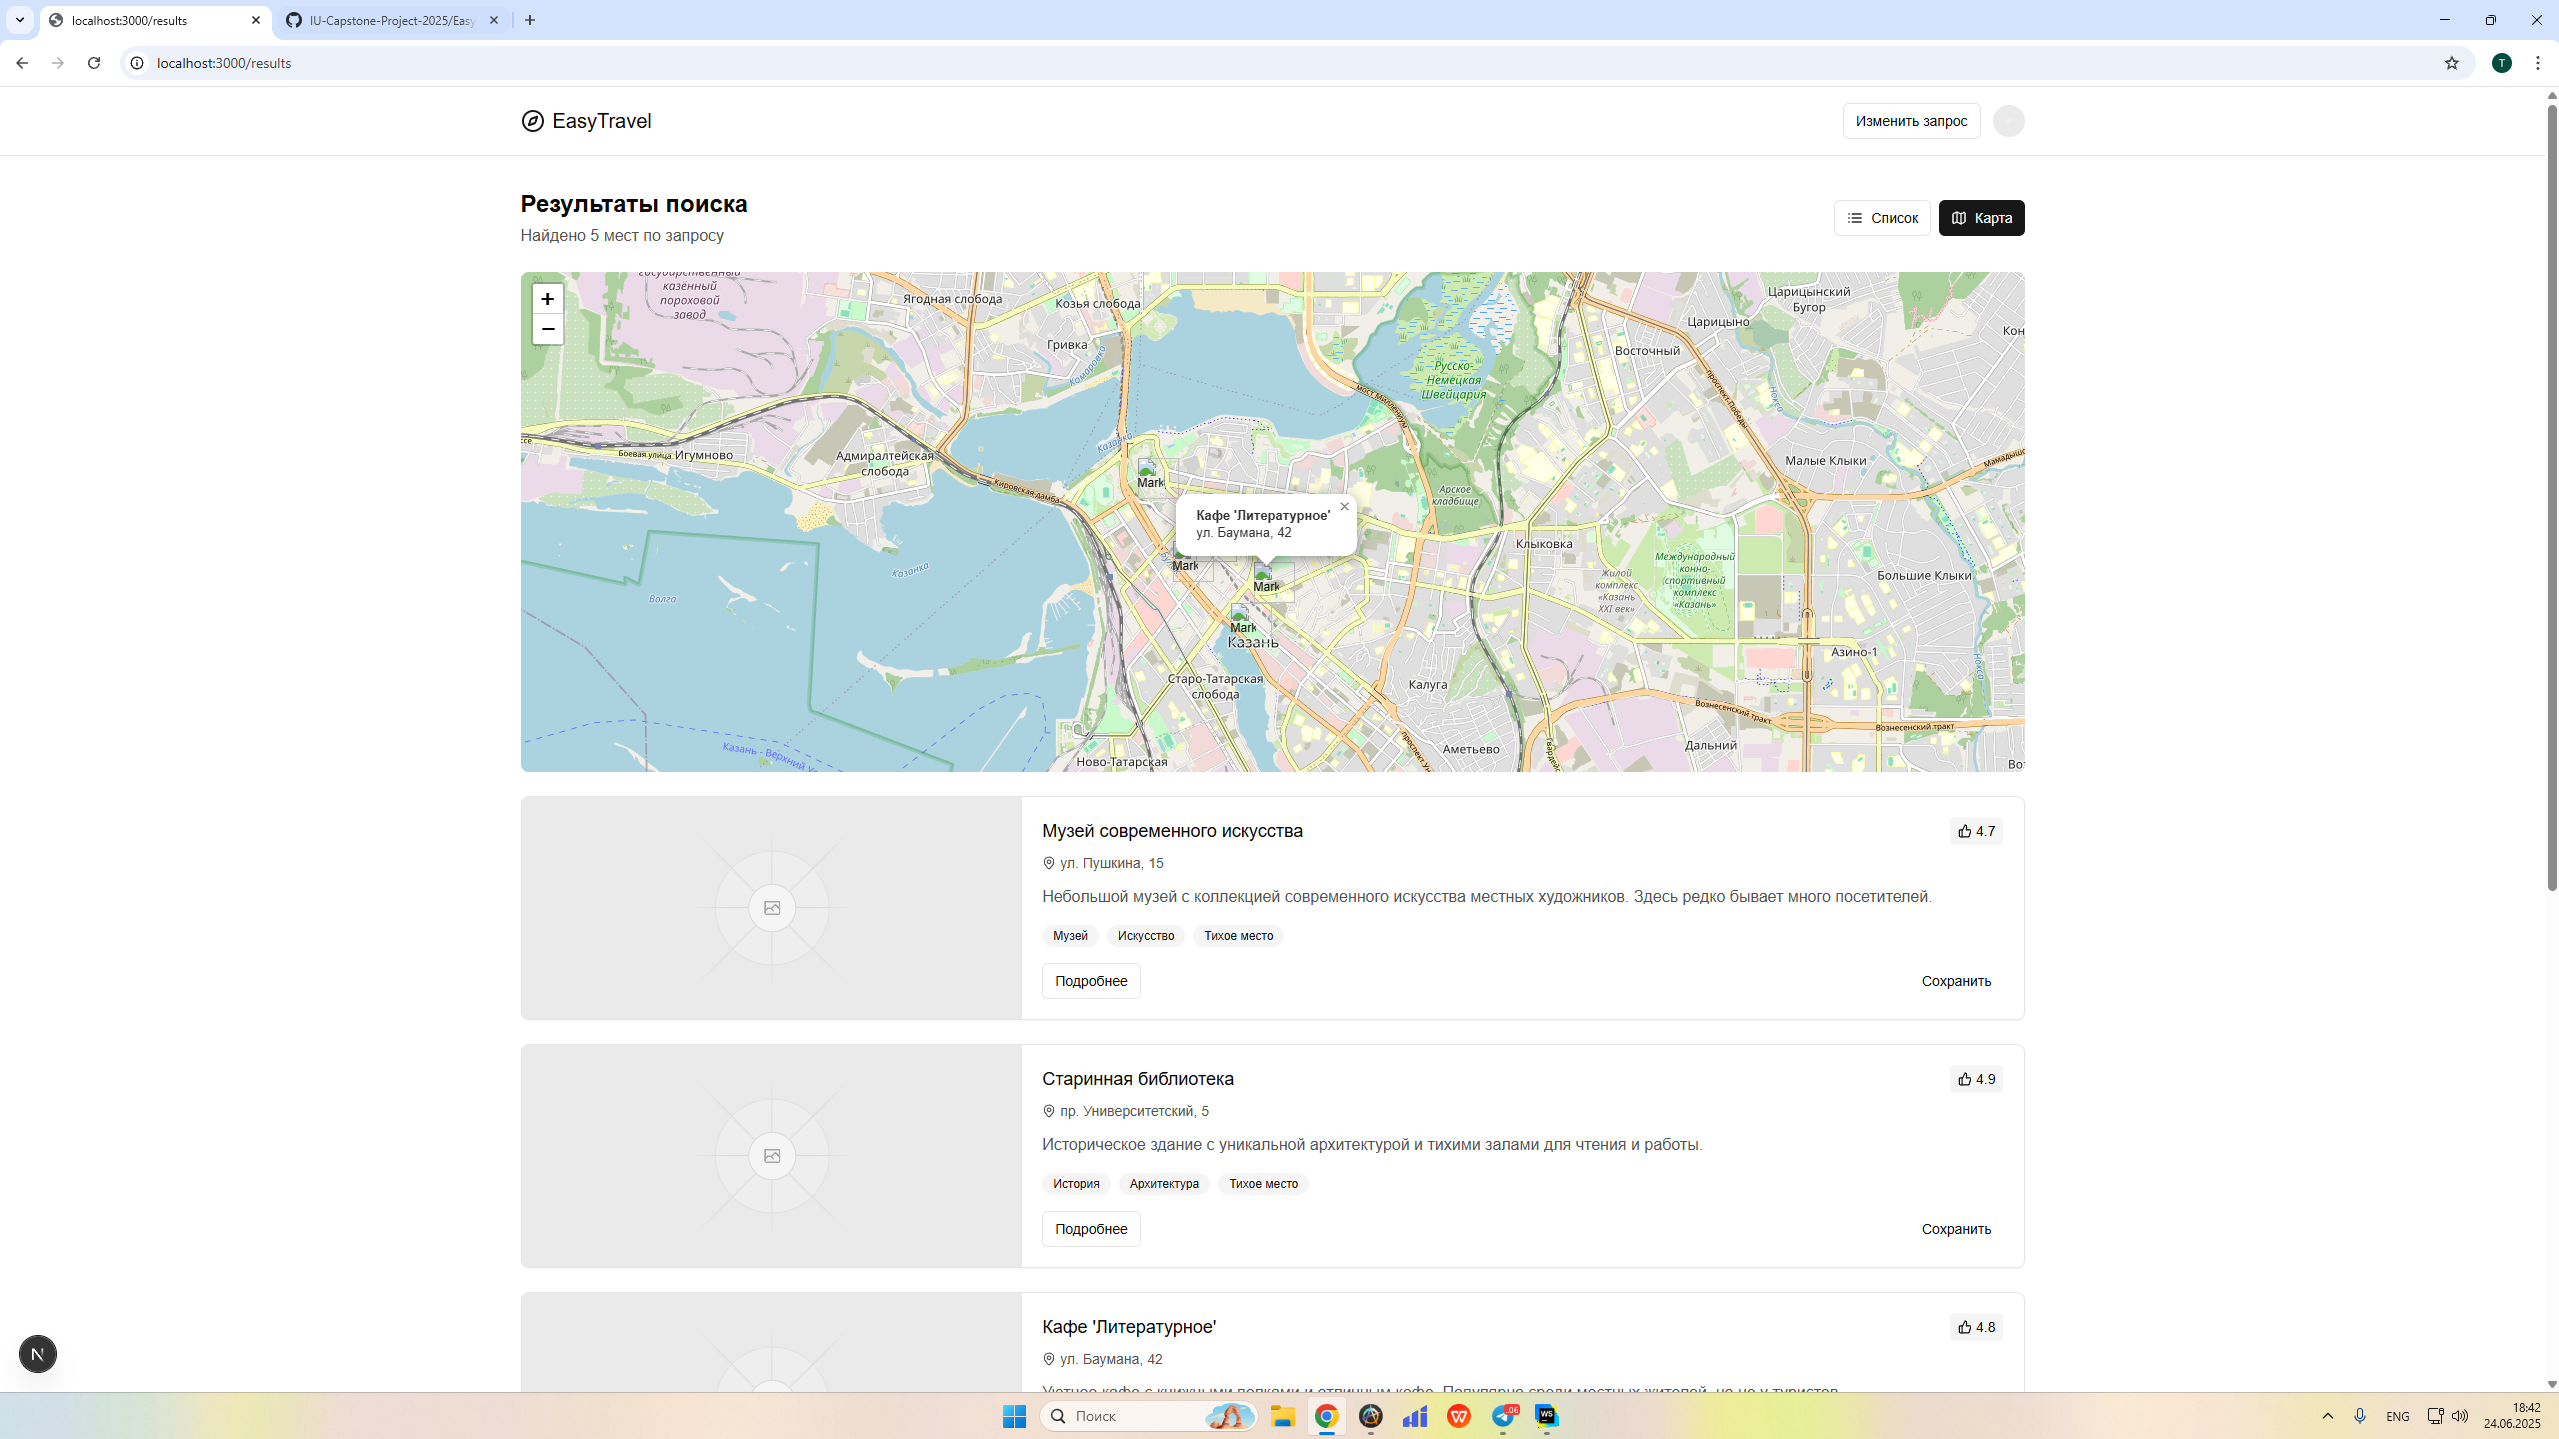Zoom out on the map
Viewport: 2559px width, 1439px height.
[x=547, y=329]
